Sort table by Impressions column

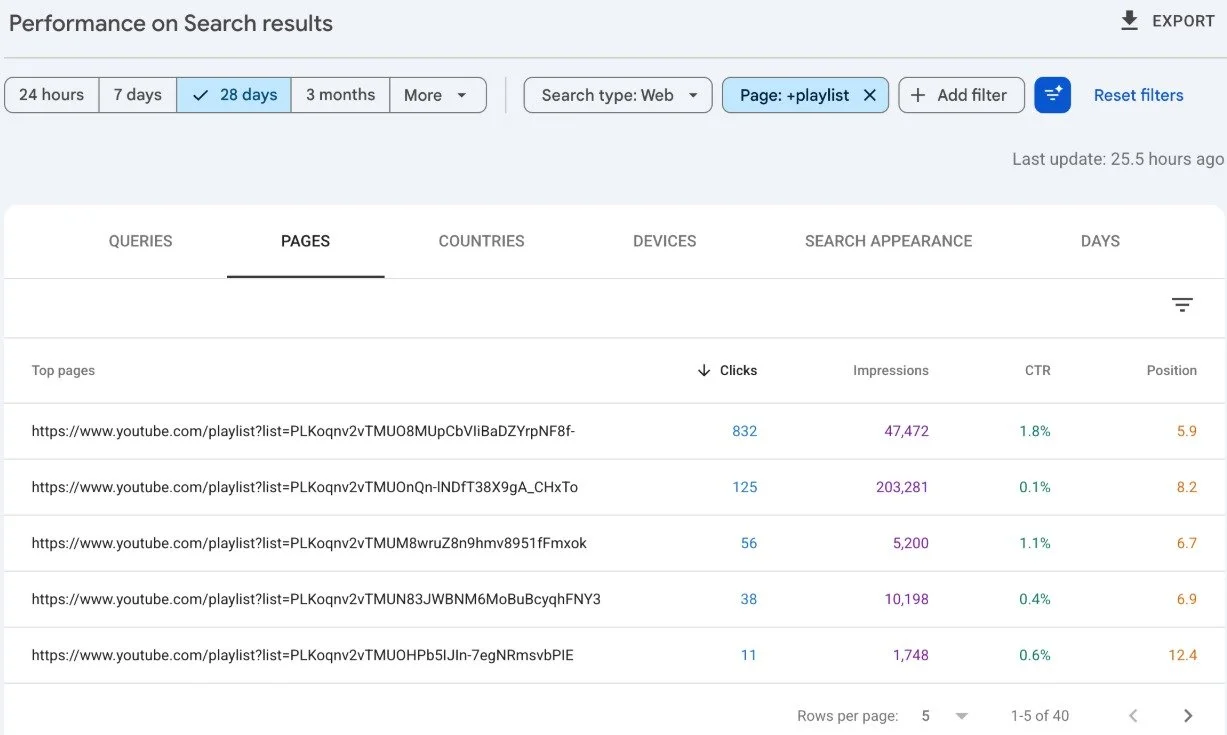pos(890,370)
